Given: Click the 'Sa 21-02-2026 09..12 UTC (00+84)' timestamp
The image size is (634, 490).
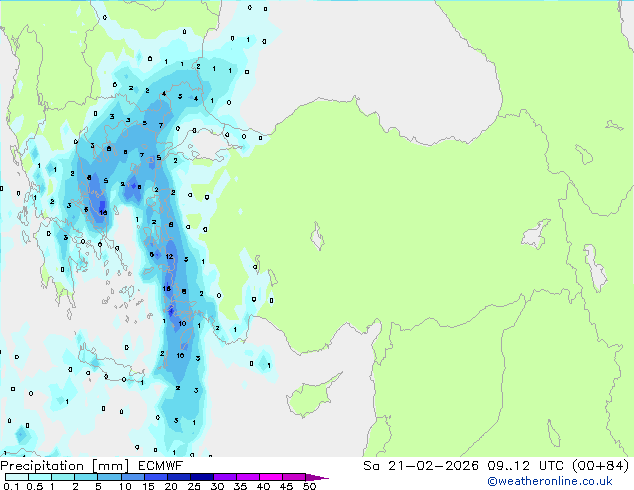Looking at the screenshot, I should pyautogui.click(x=496, y=466).
